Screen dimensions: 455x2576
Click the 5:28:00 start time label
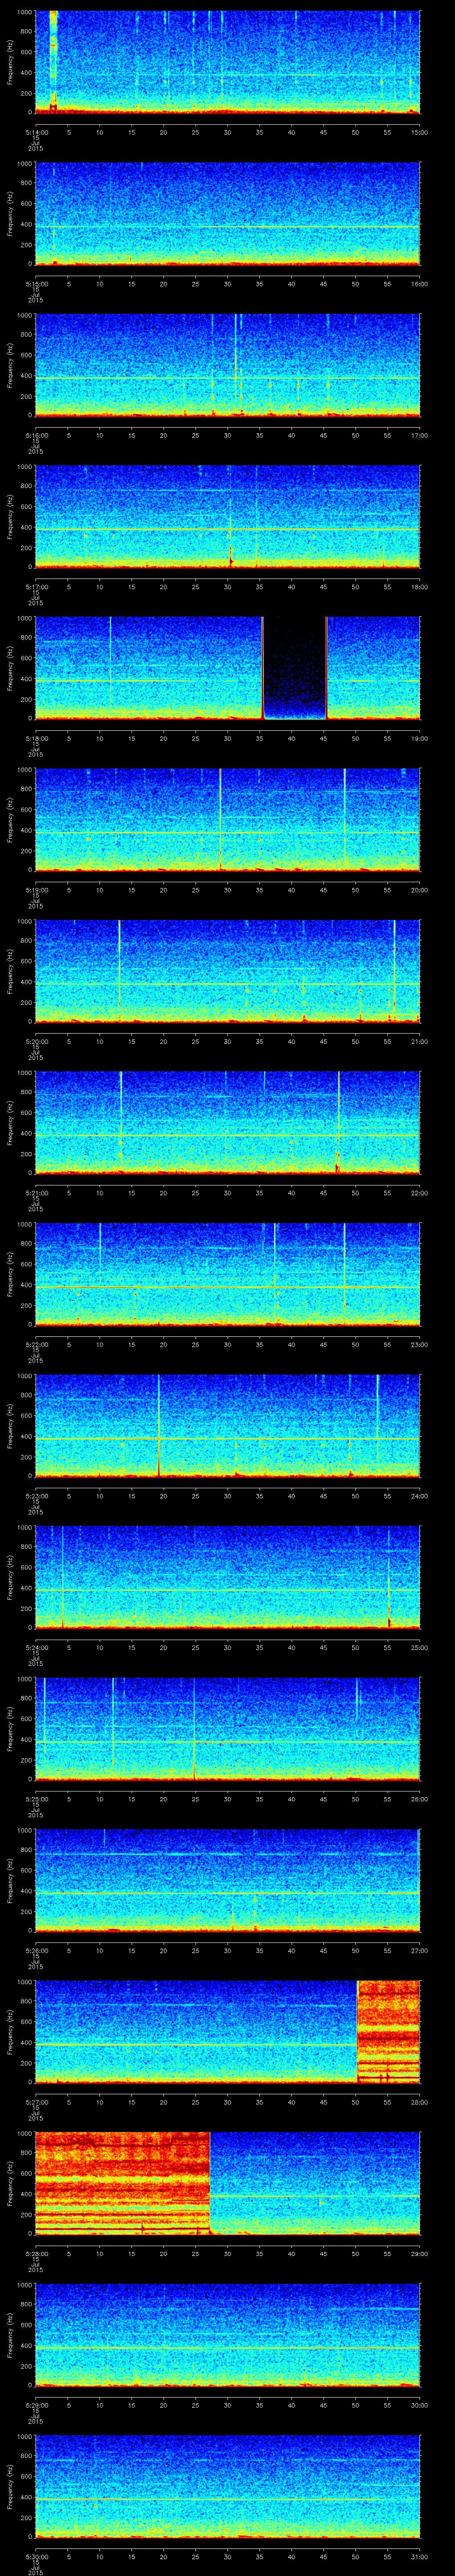[x=36, y=2254]
